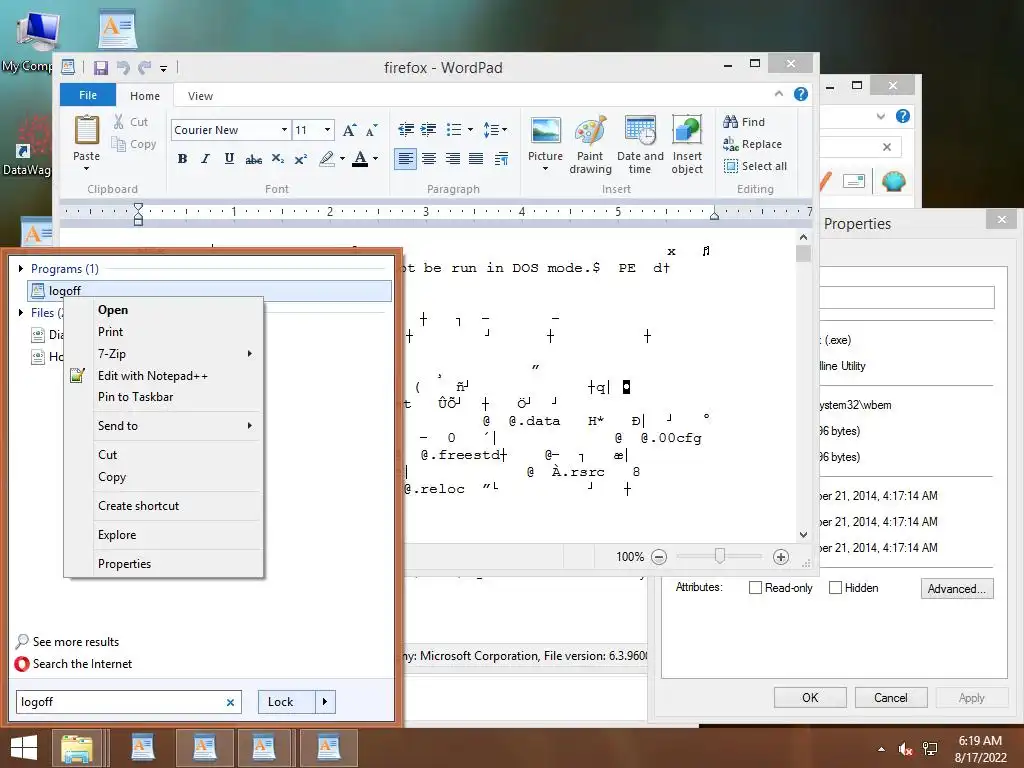Toggle Underline formatting
The image size is (1024, 768).
pyautogui.click(x=229, y=159)
